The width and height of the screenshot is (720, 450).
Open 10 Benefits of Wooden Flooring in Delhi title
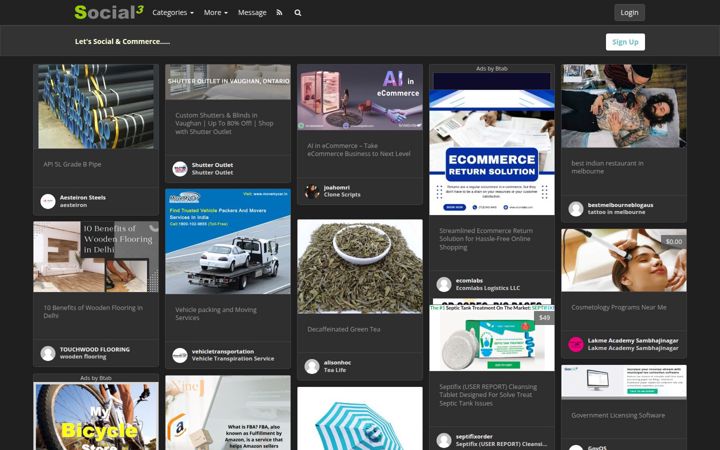click(x=93, y=311)
